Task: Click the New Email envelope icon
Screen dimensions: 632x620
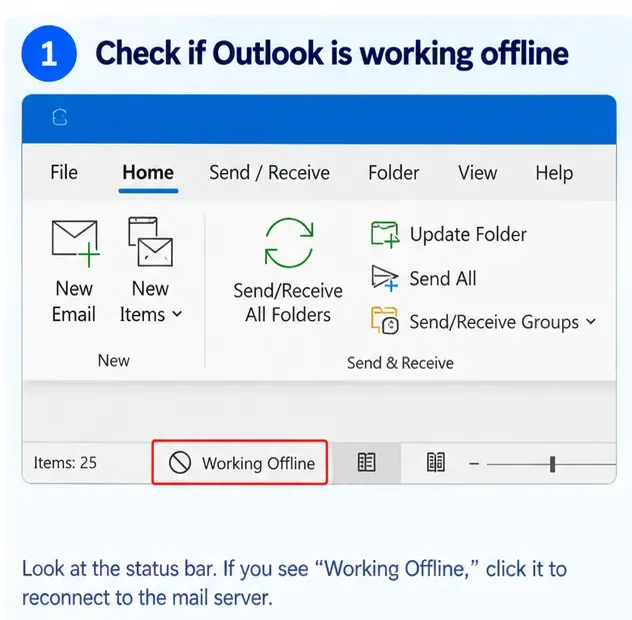Action: [x=75, y=243]
